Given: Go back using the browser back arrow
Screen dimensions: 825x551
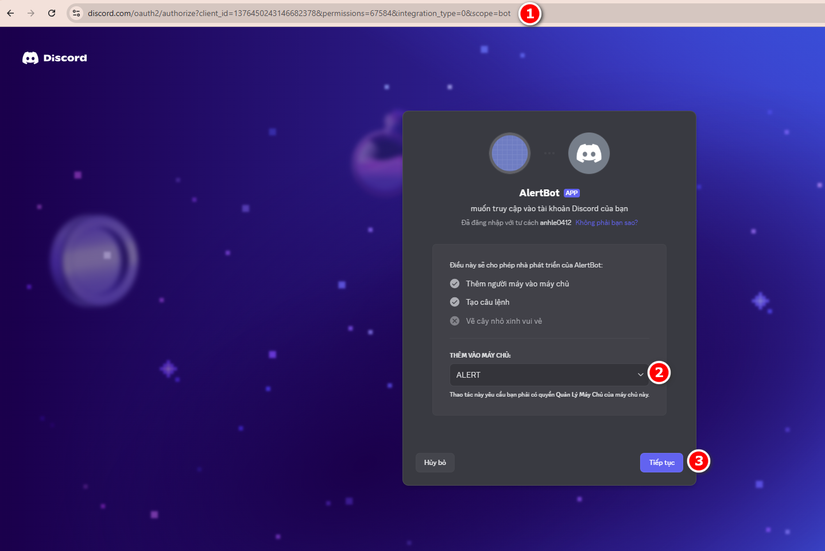Looking at the screenshot, I should pos(11,13).
